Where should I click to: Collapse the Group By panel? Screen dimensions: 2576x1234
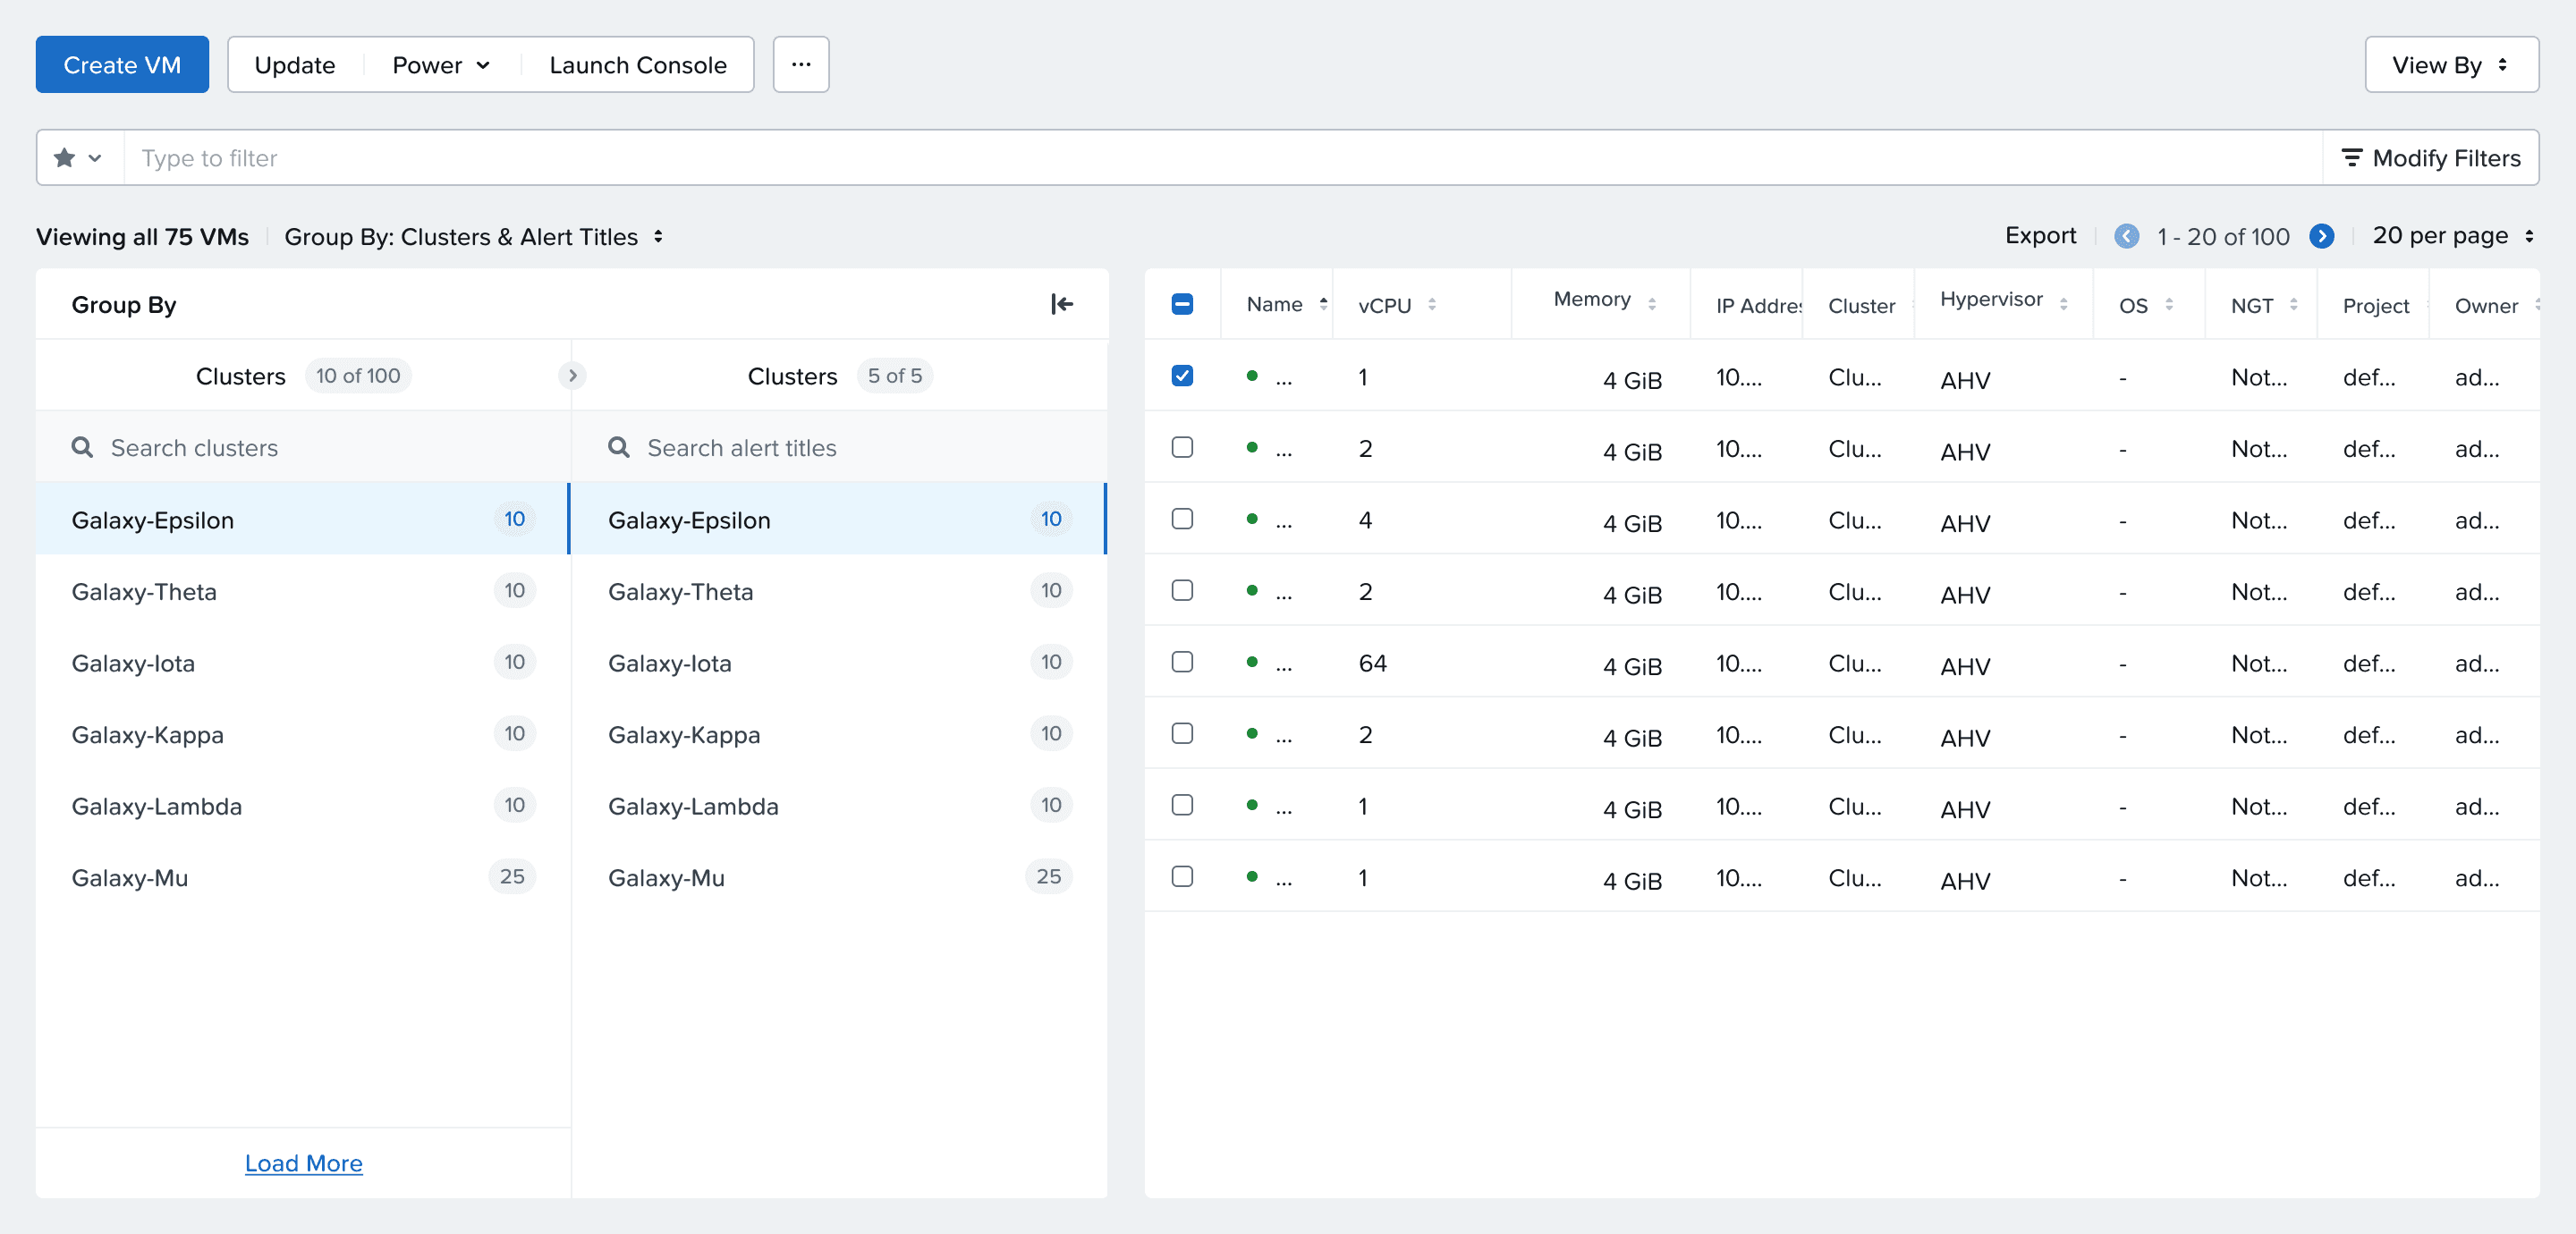point(1061,304)
